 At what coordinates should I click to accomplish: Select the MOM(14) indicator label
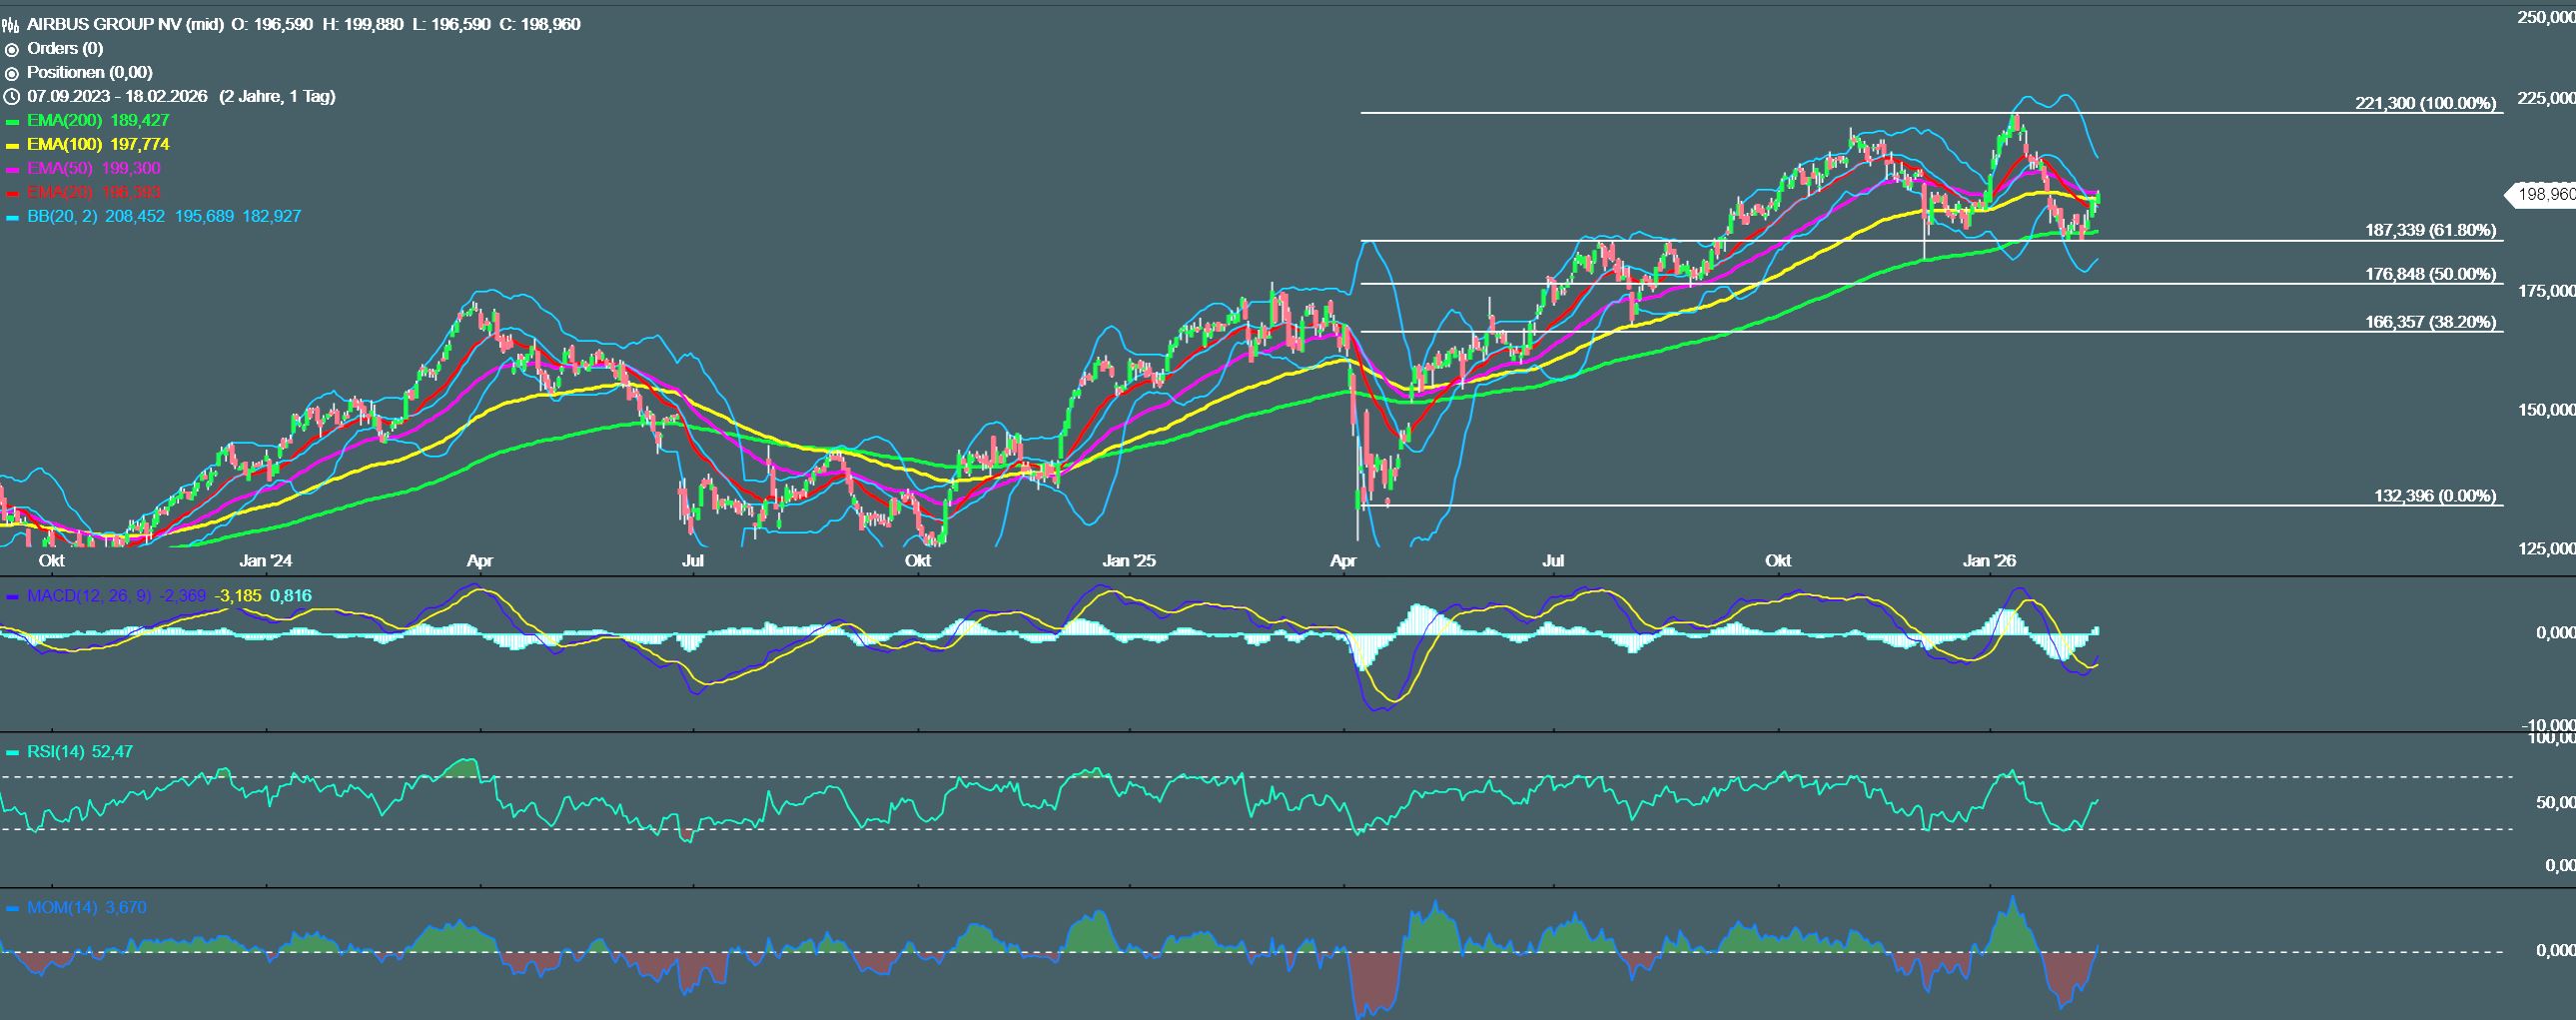tap(62, 908)
